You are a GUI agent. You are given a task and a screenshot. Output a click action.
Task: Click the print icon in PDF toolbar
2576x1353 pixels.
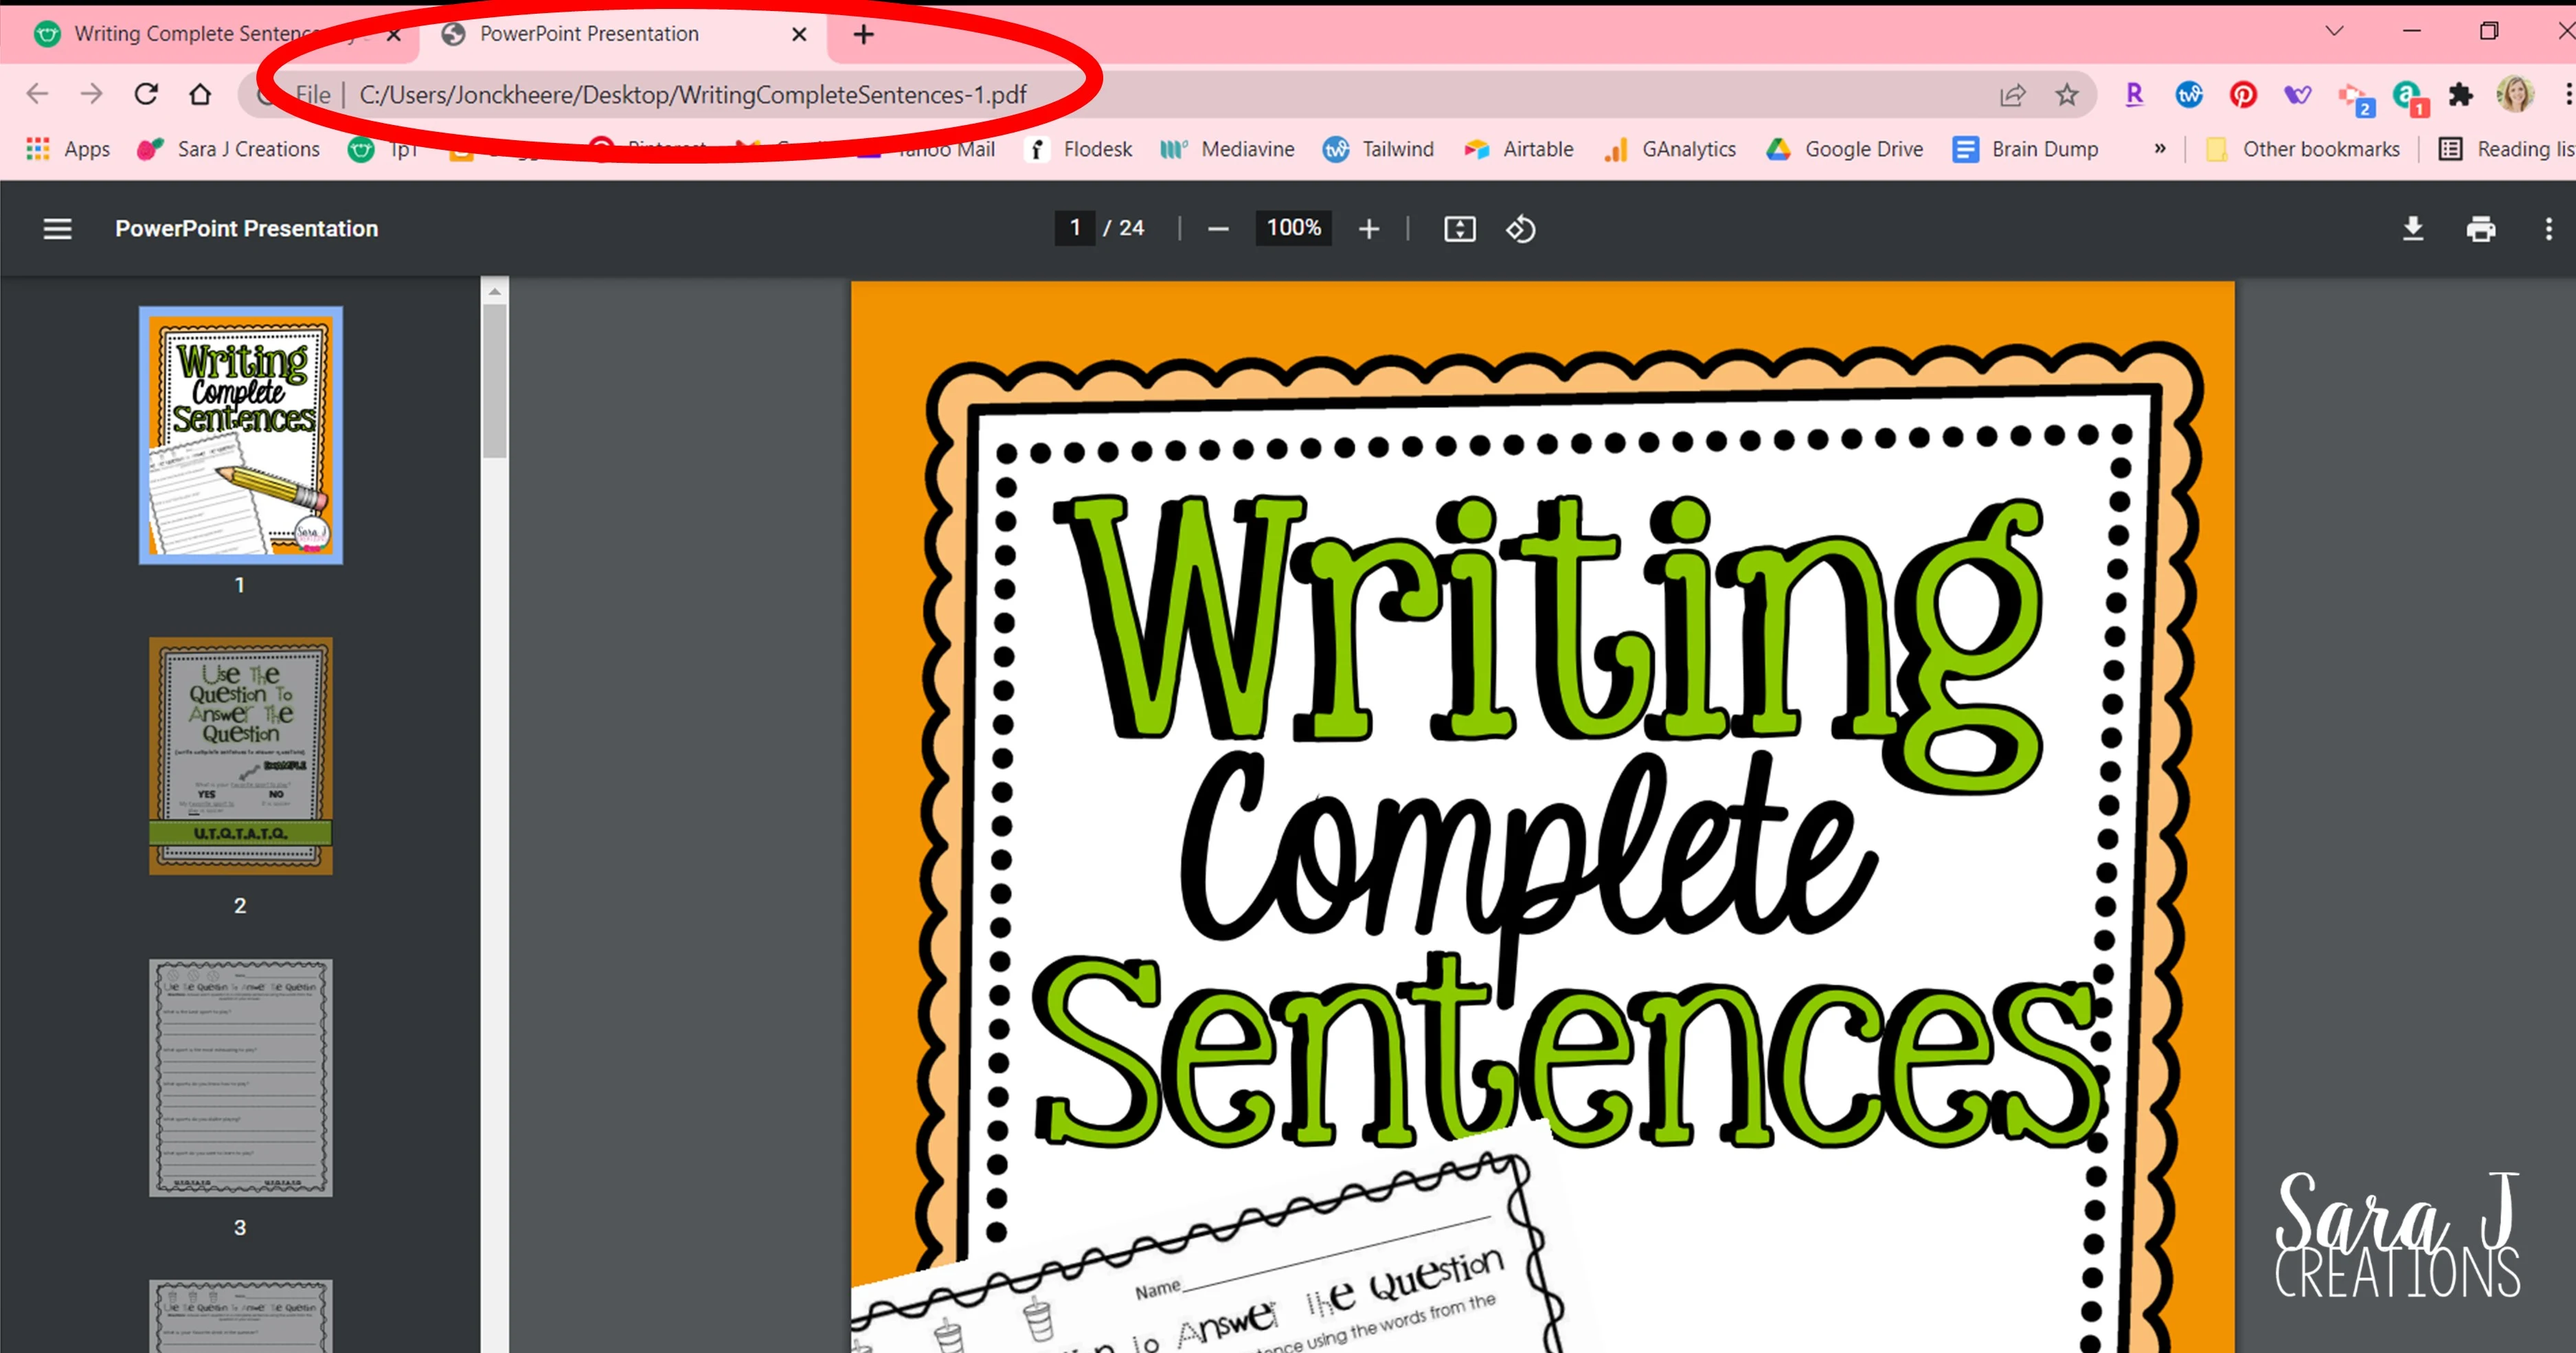(x=2481, y=229)
